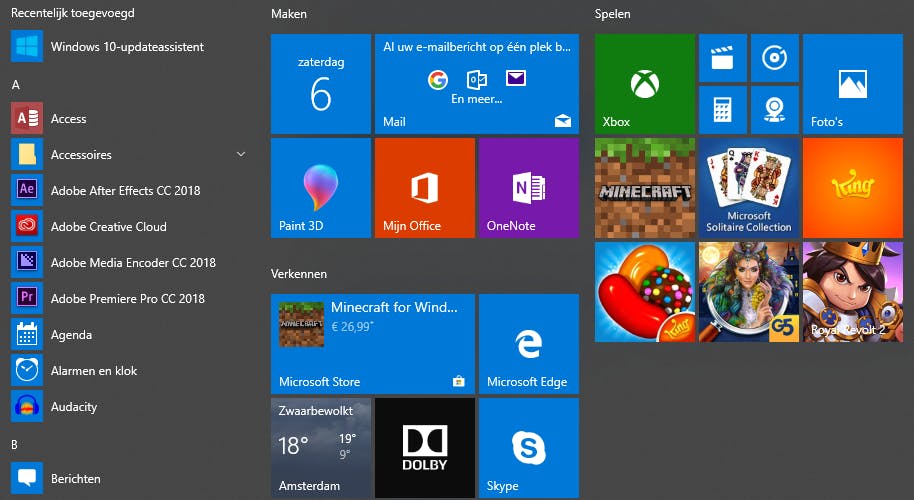Viewport: 914px width, 500px height.
Task: Open the Films & TV clapperboard tile
Action: coord(723,58)
